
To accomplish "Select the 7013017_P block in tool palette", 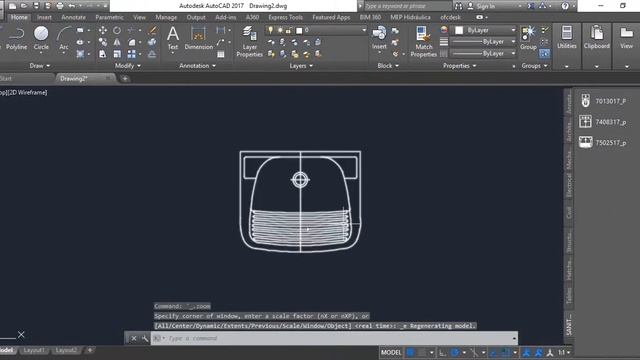I will coord(604,101).
